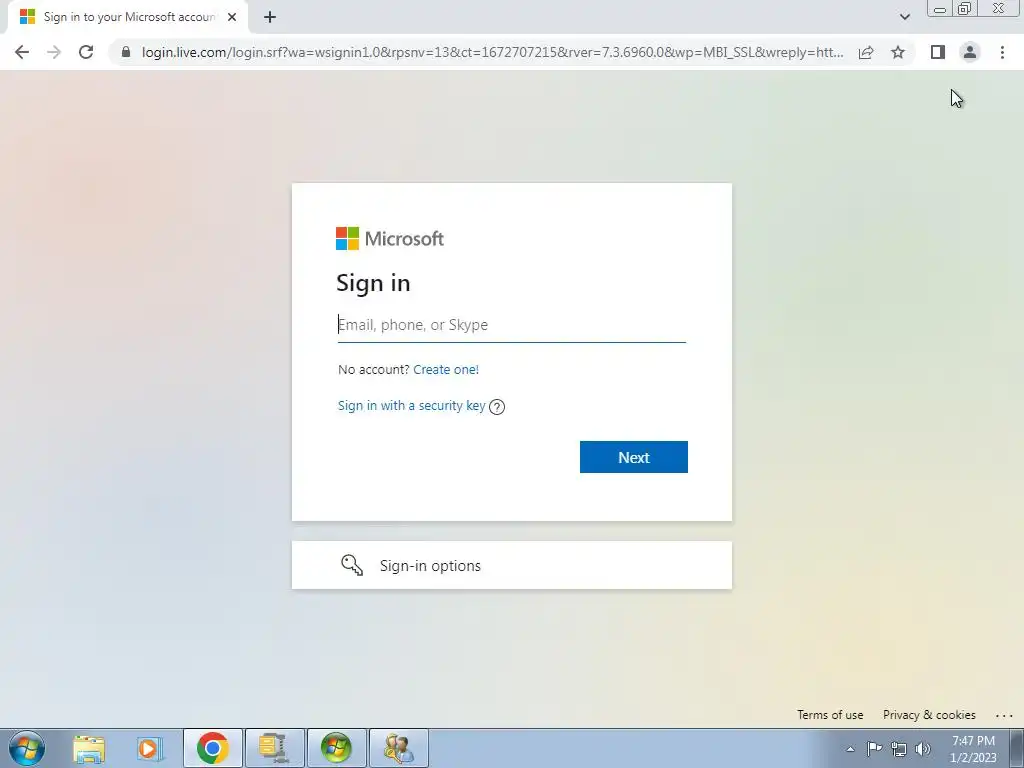Image resolution: width=1024 pixels, height=768 pixels.
Task: Click the Next button
Action: [x=633, y=457]
